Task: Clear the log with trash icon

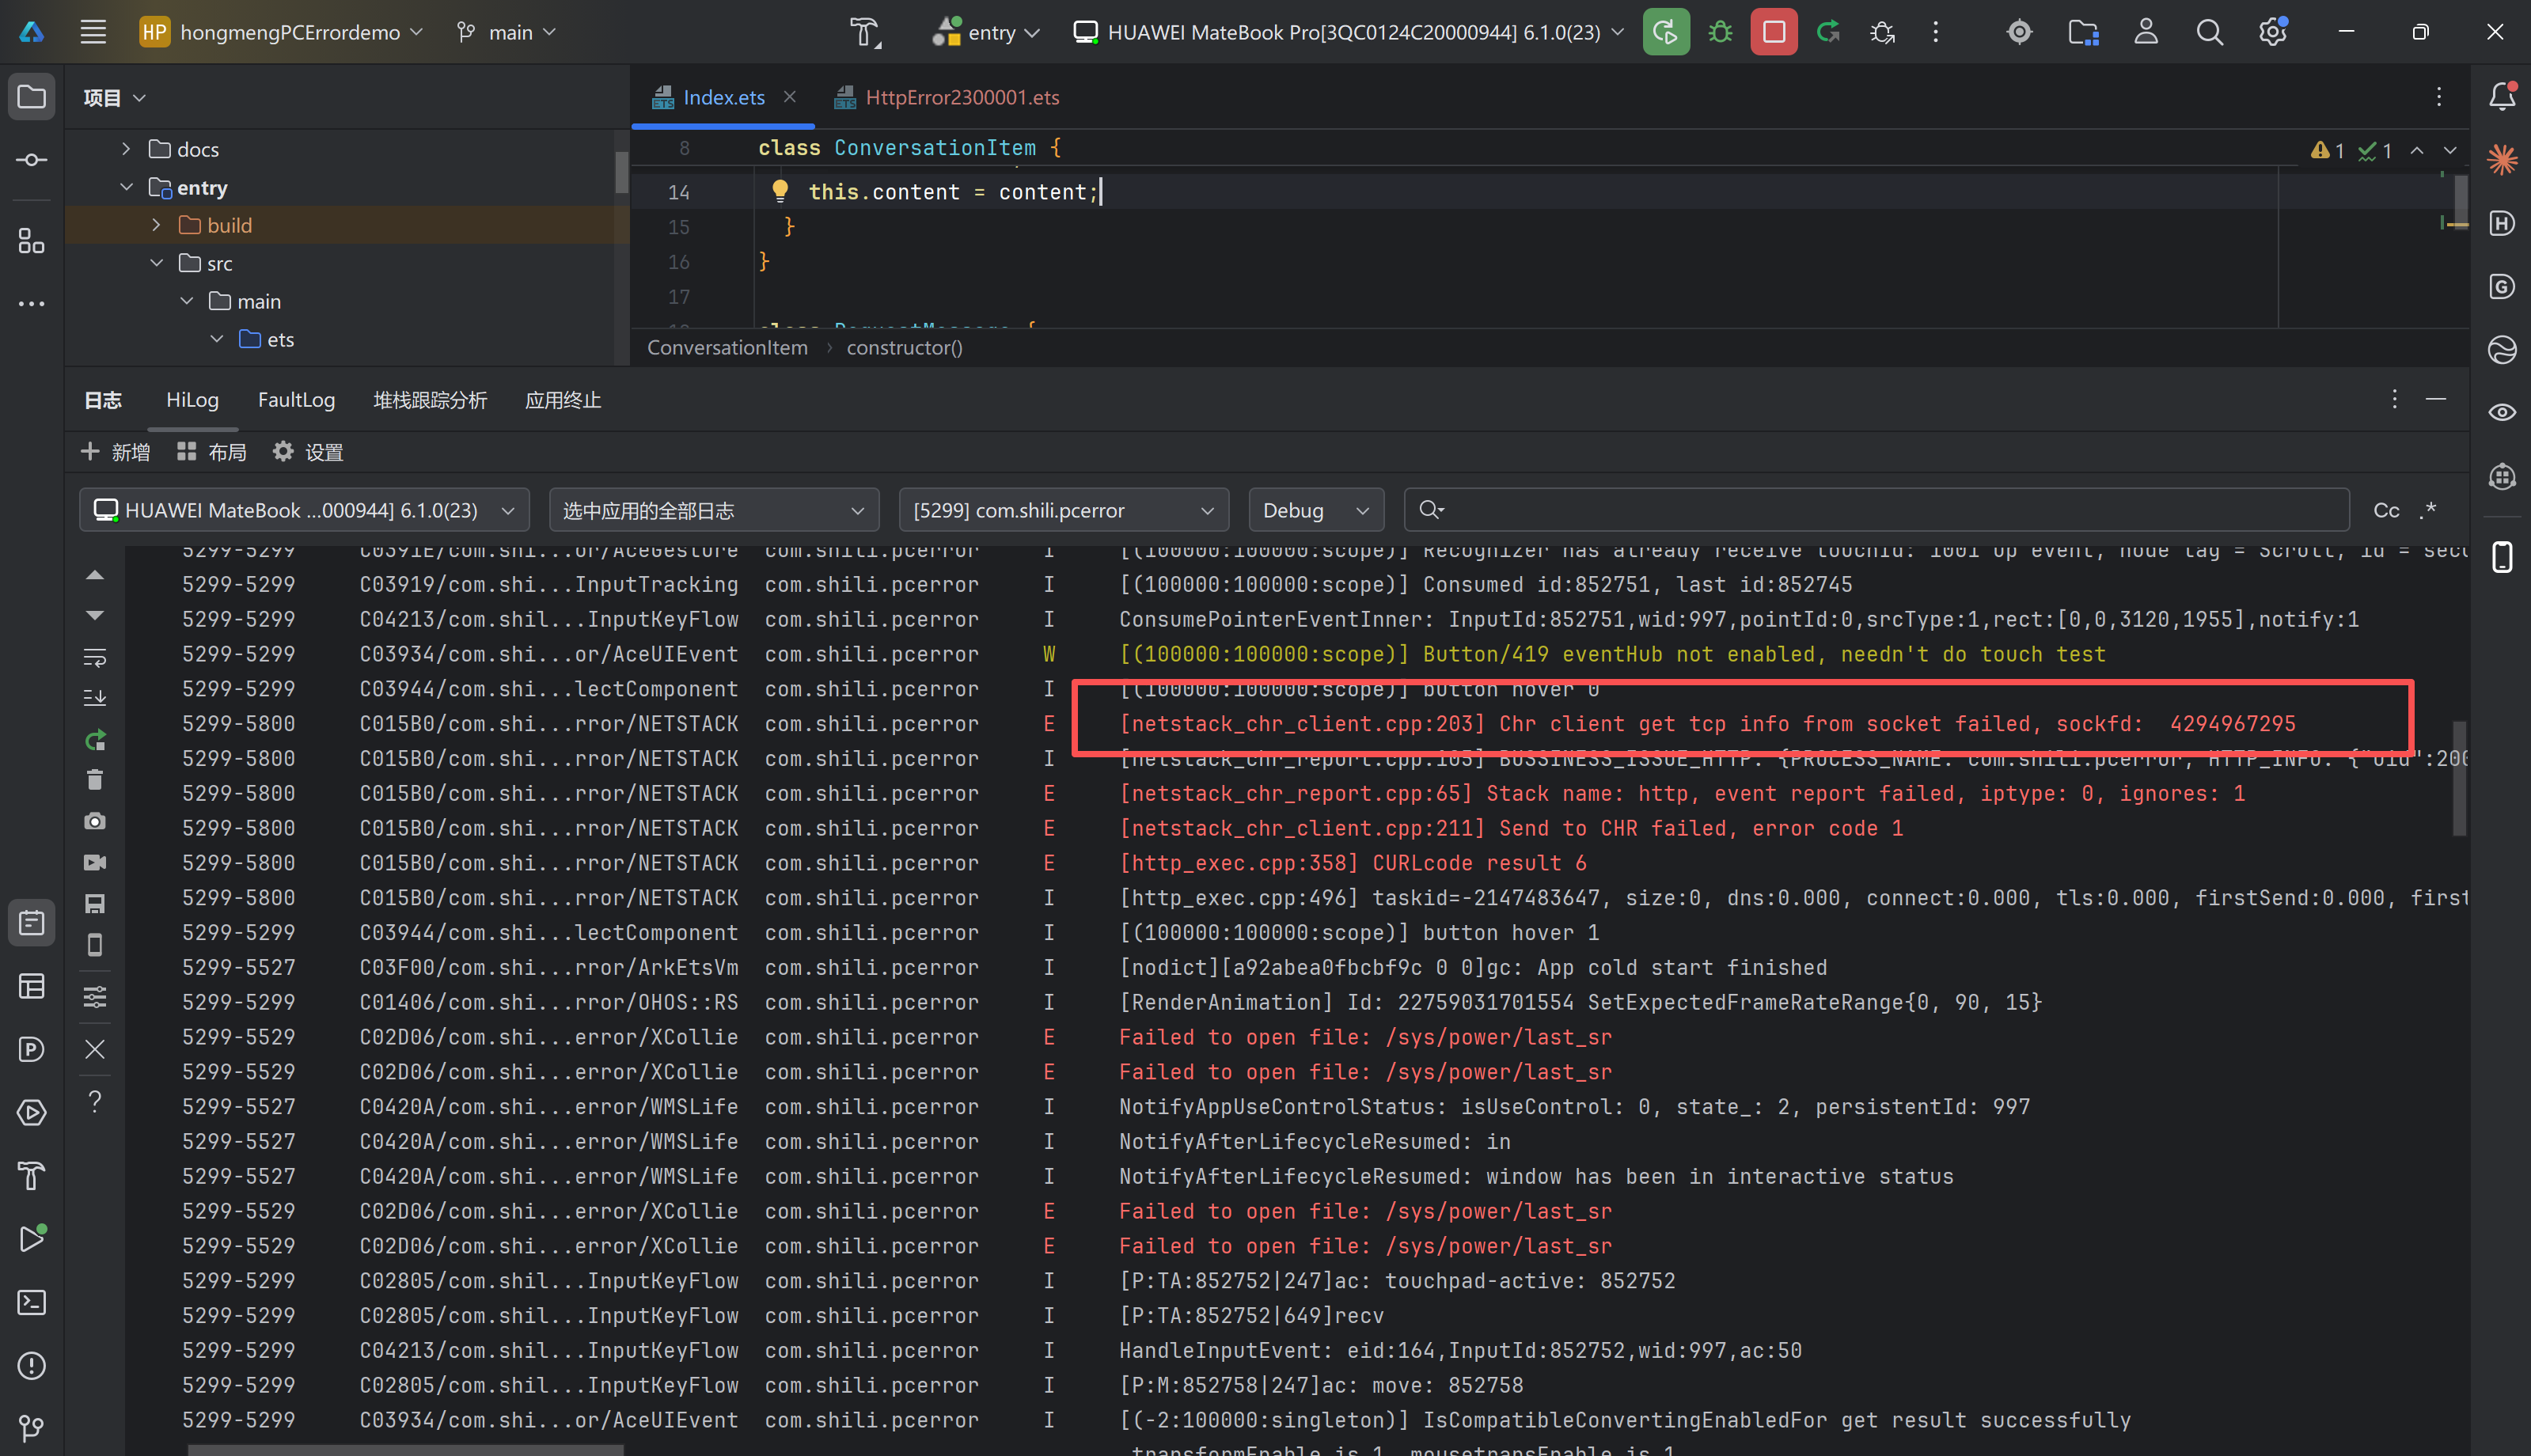Action: [95, 779]
